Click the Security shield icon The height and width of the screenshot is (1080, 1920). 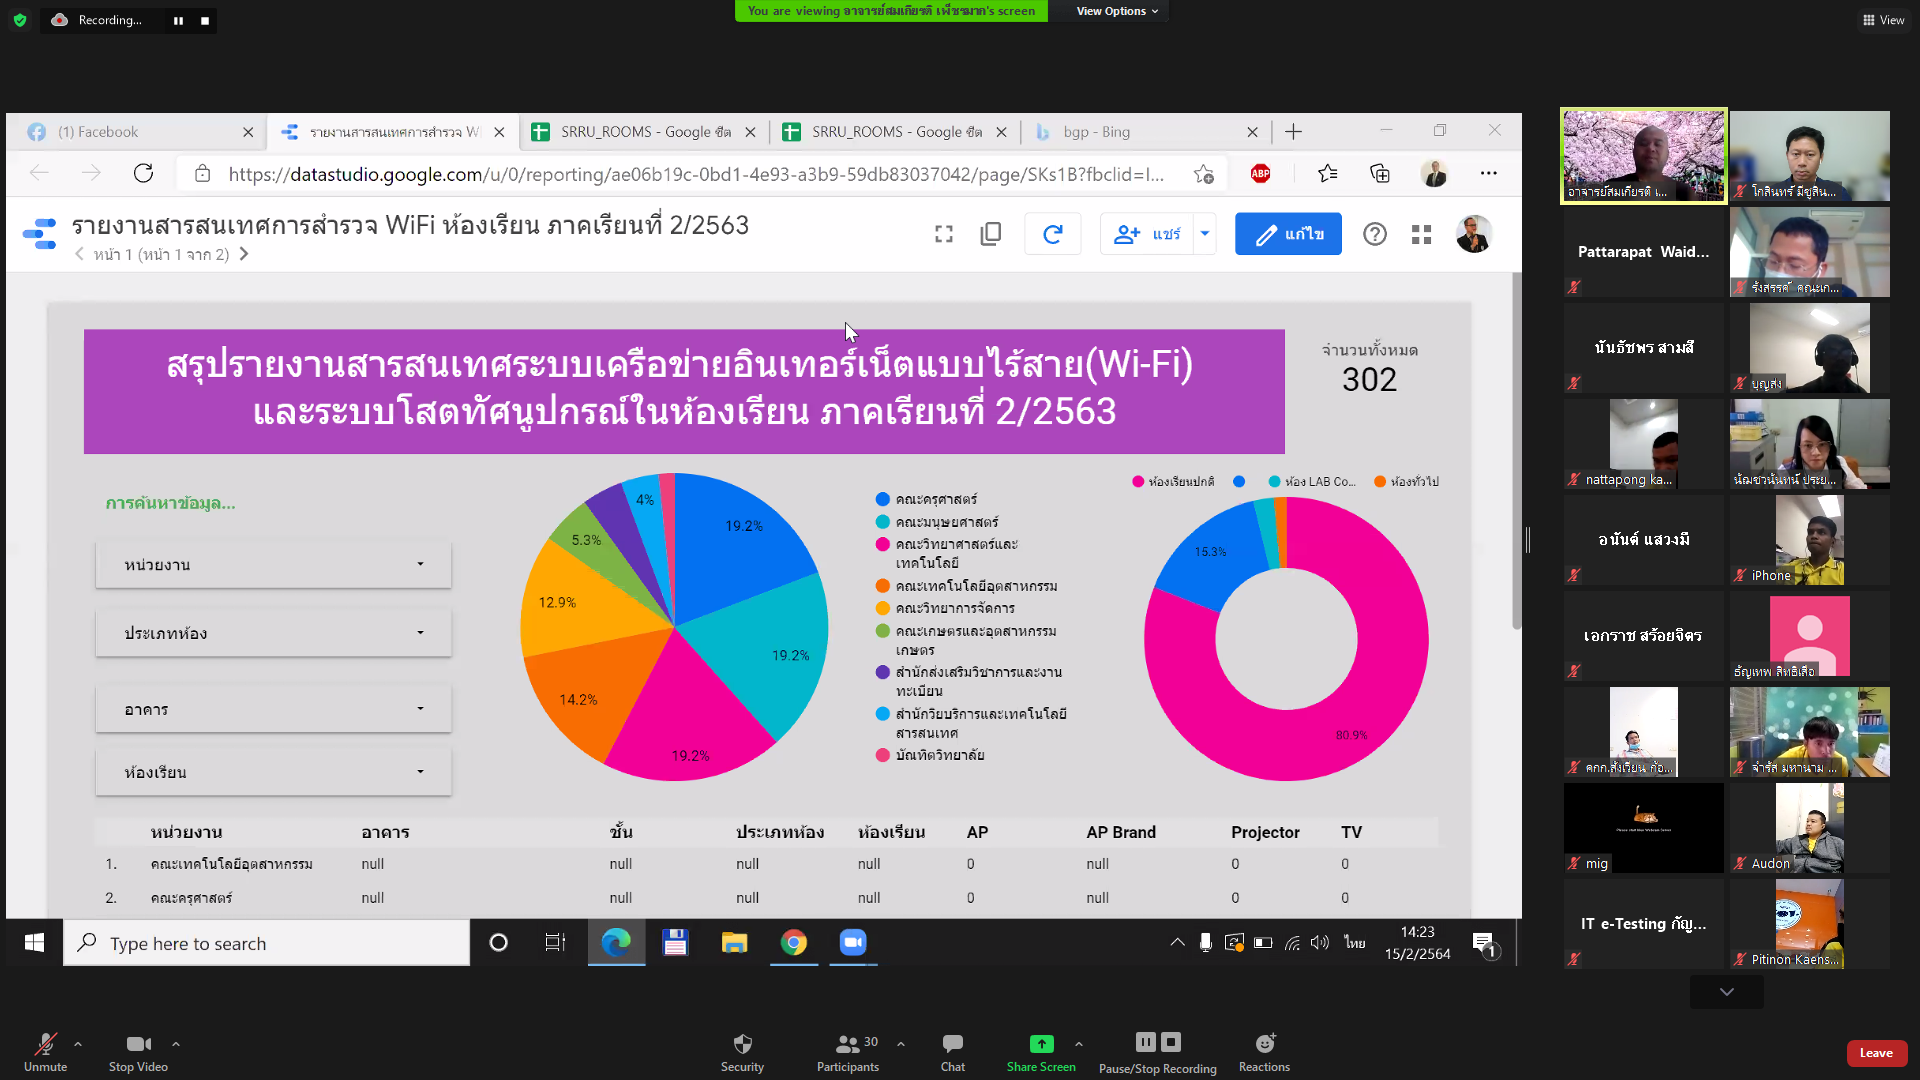(742, 1044)
